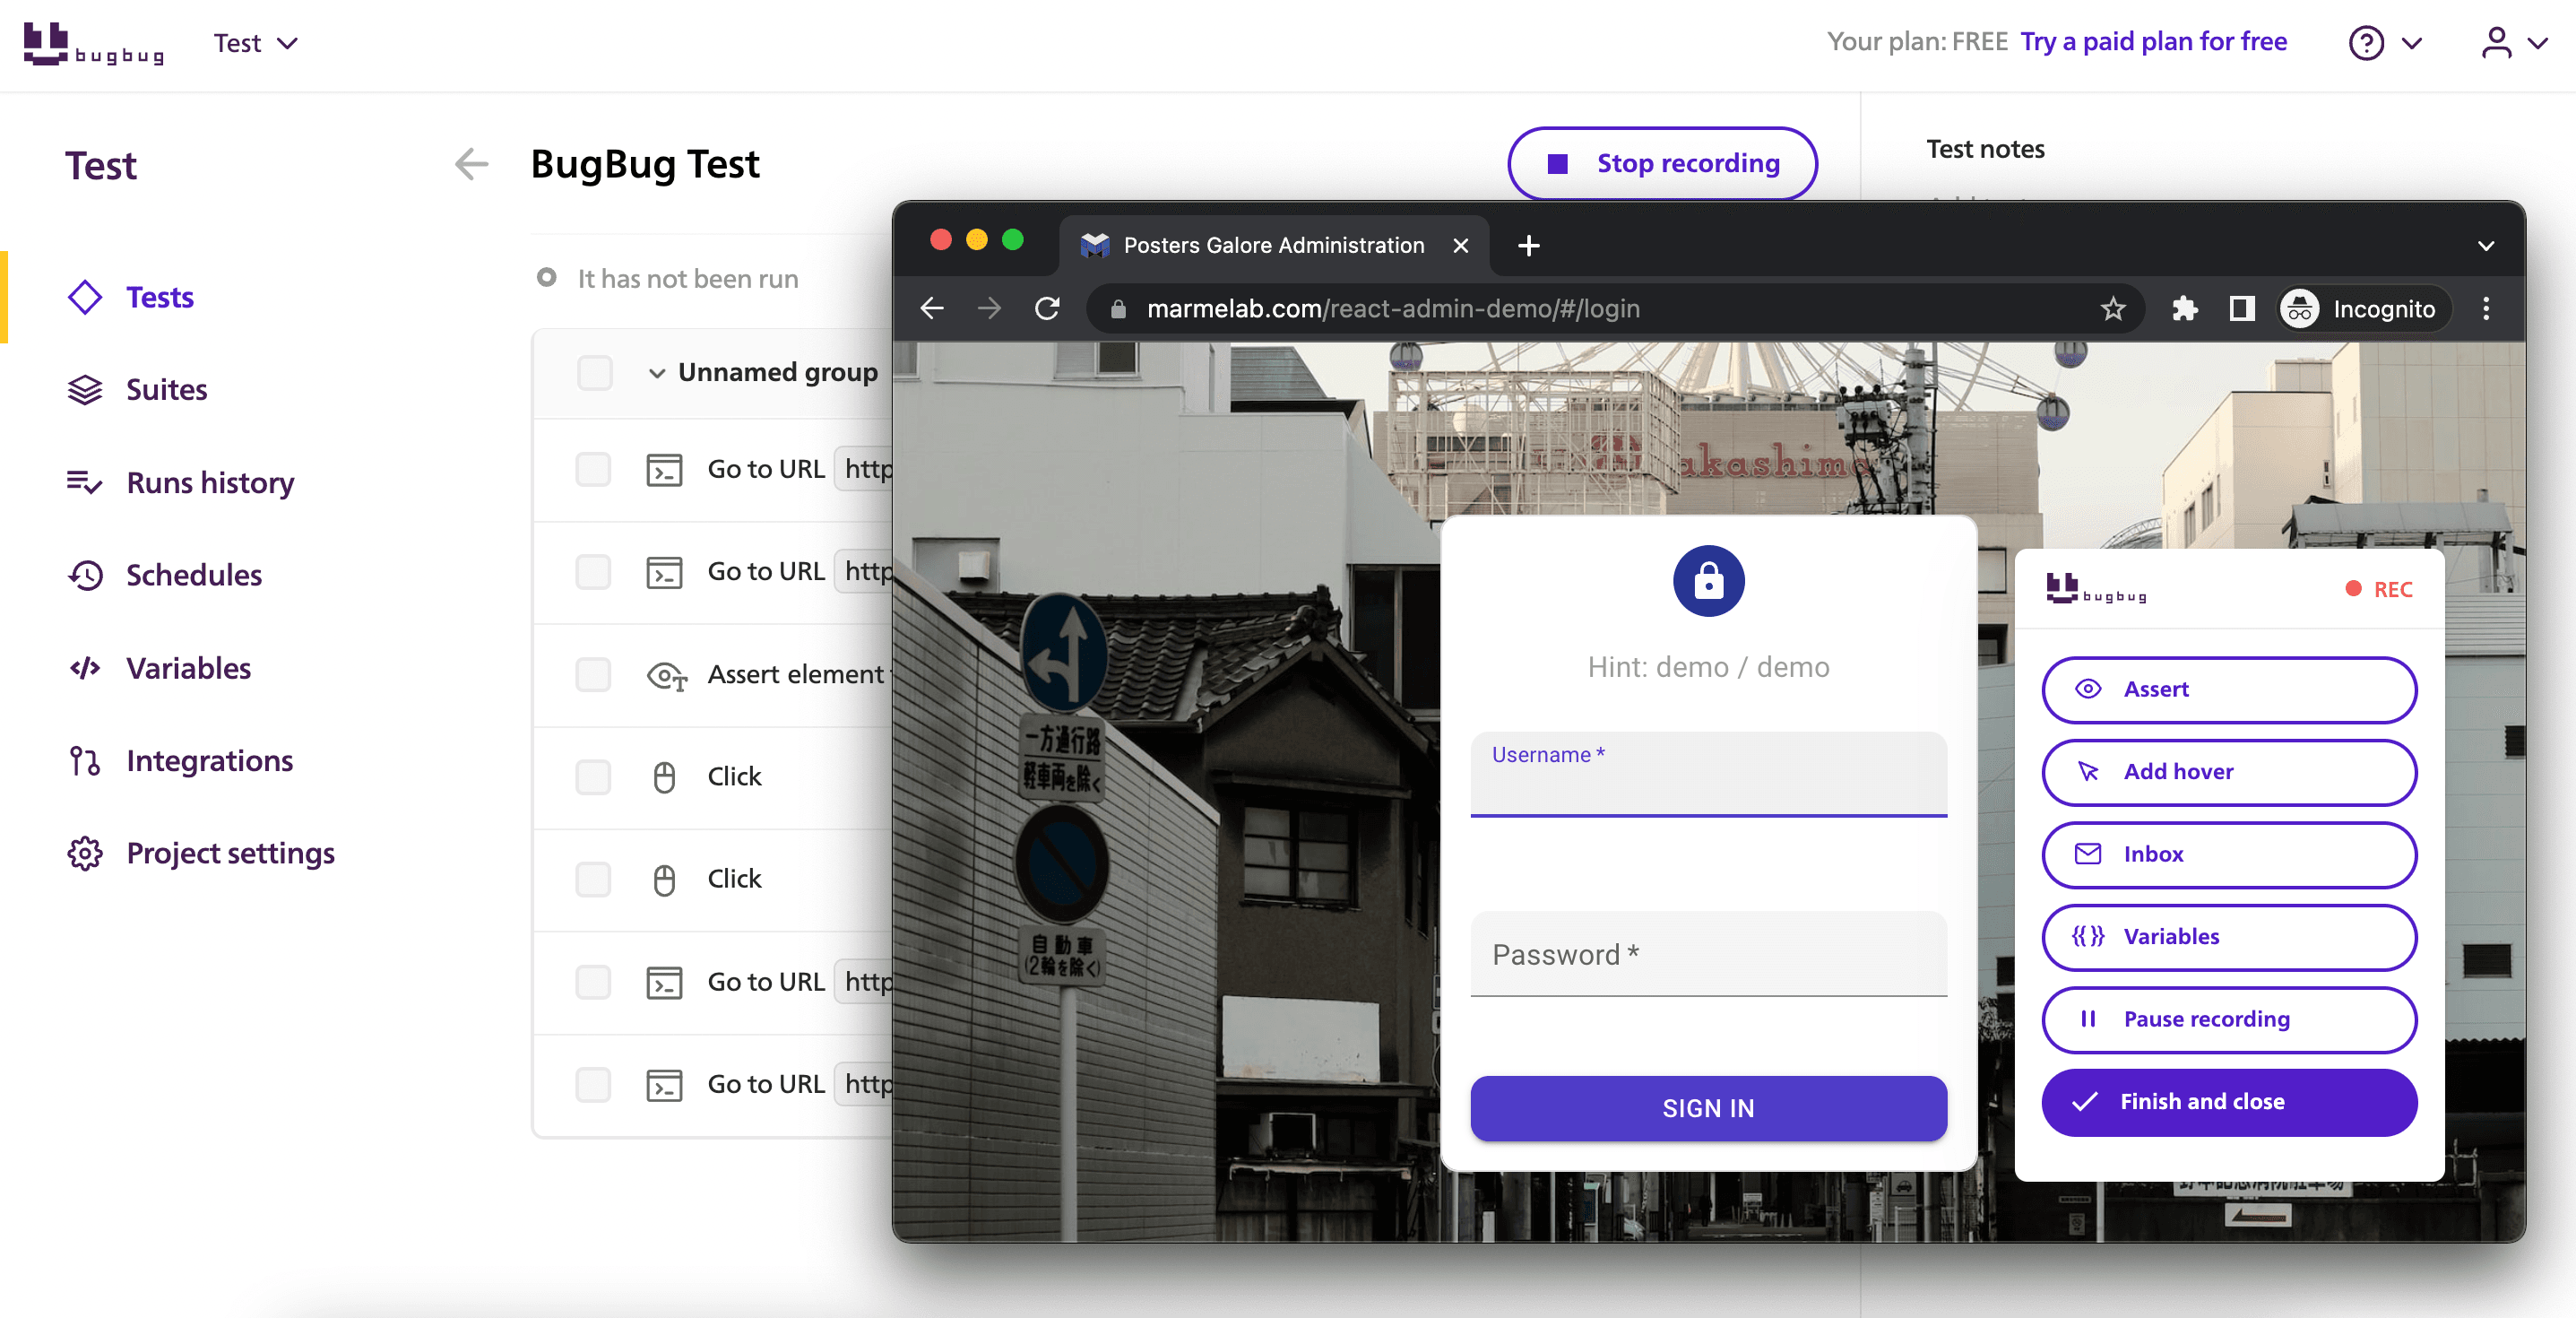Pause recording in the recorder panel
Image resolution: width=2576 pixels, height=1318 pixels.
pos(2228,1020)
